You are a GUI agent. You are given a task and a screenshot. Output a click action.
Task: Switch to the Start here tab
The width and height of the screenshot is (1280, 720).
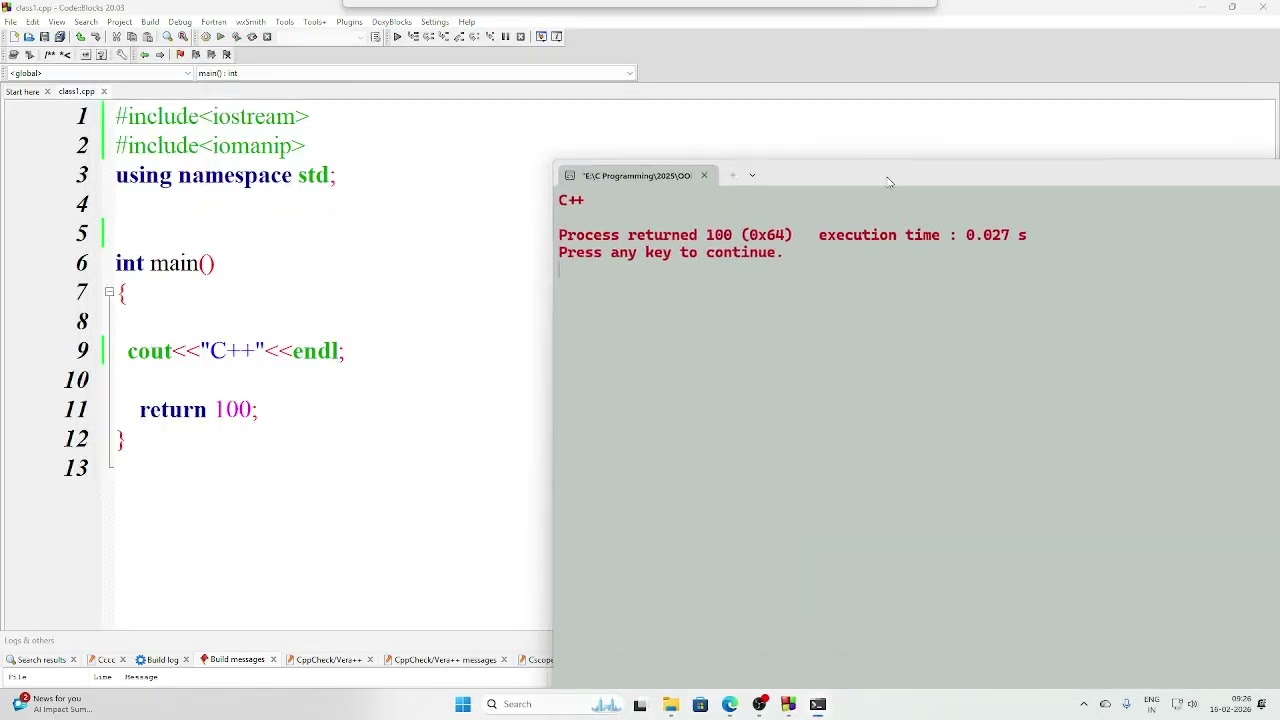click(x=22, y=92)
